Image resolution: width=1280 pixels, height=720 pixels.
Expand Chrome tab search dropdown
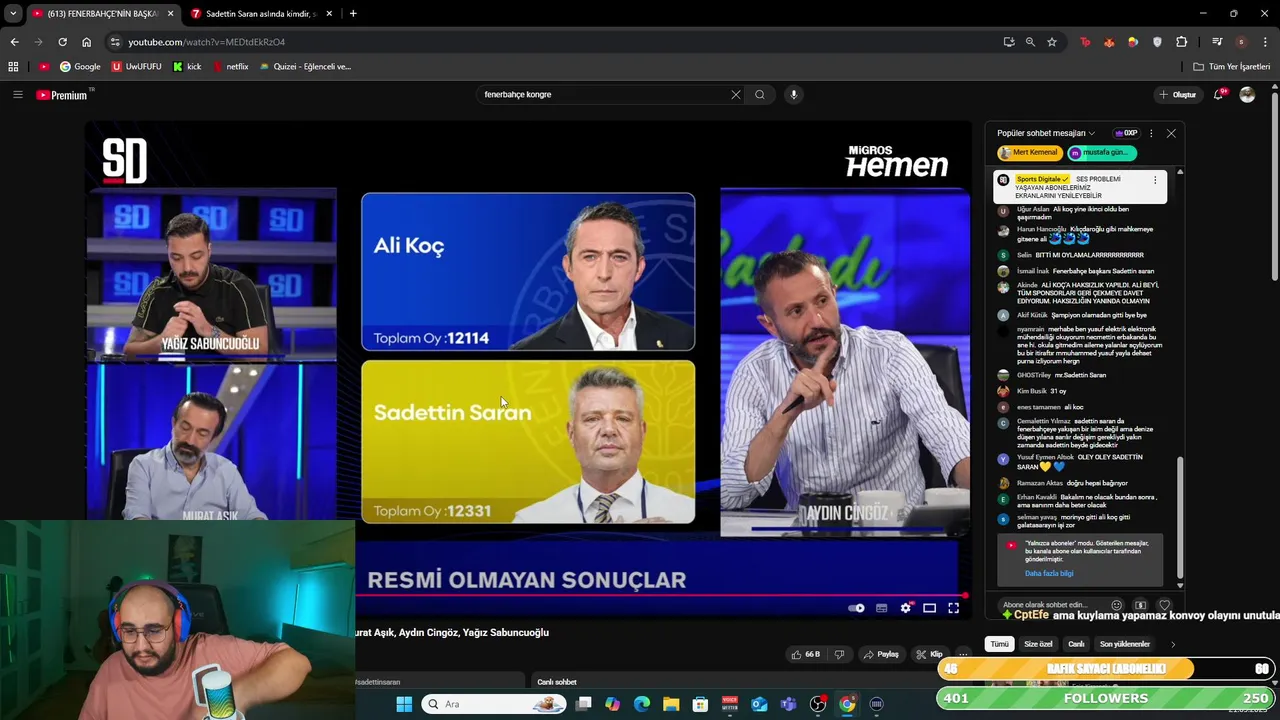coord(13,14)
